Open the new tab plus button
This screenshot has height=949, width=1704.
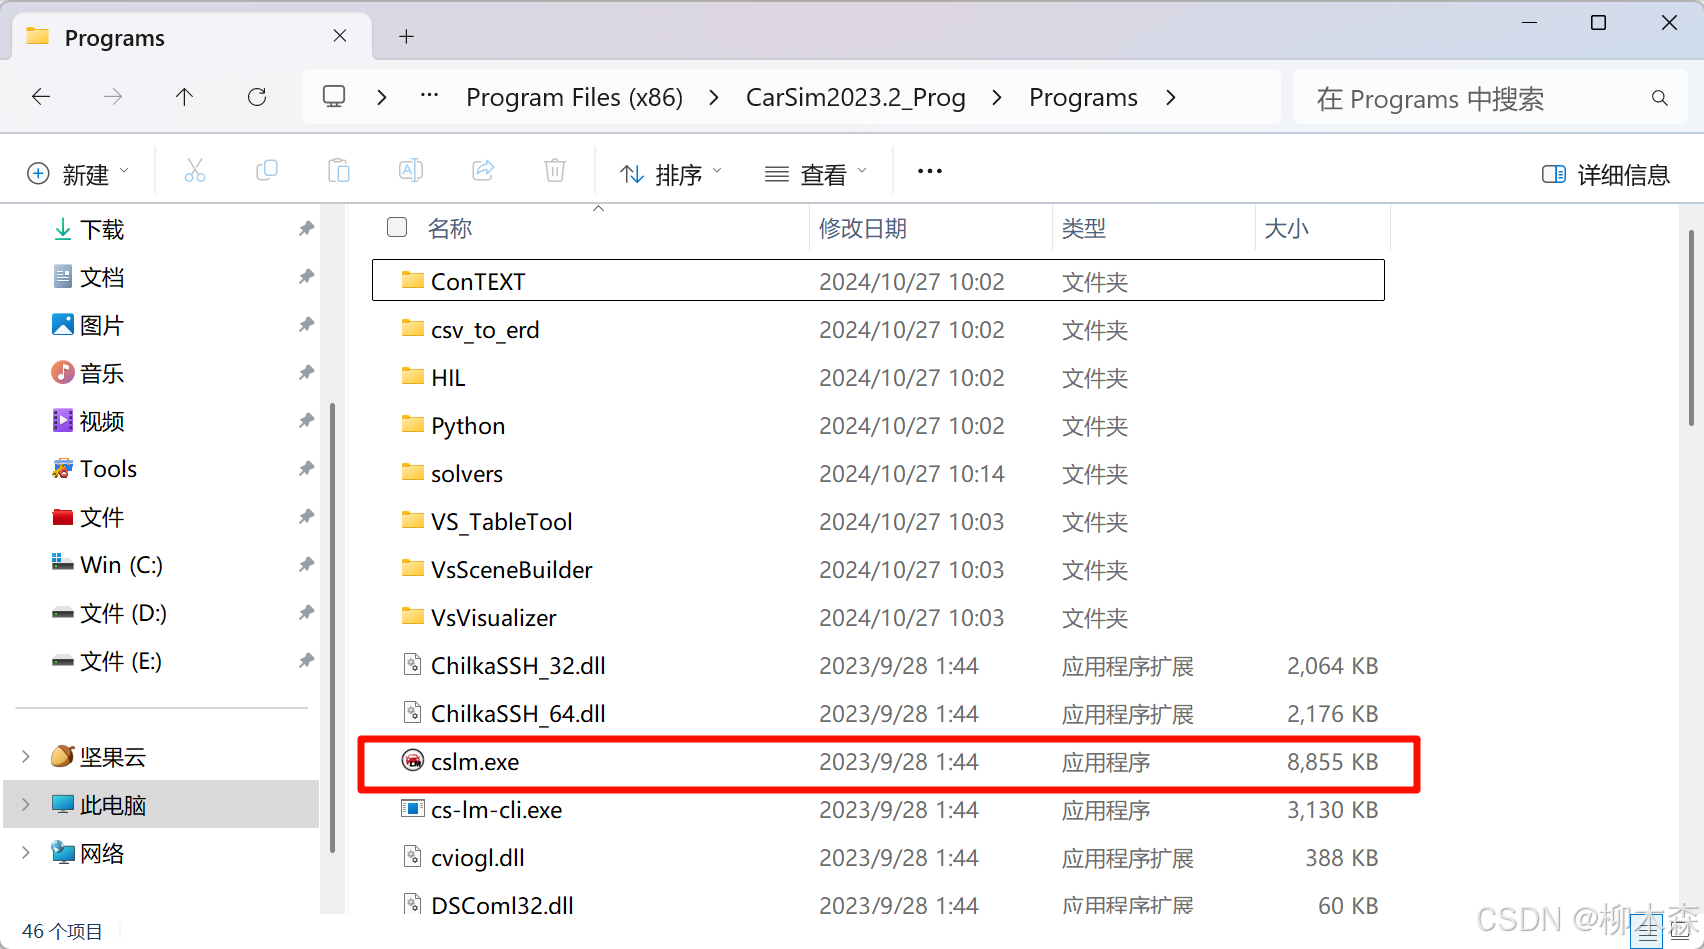click(x=406, y=37)
